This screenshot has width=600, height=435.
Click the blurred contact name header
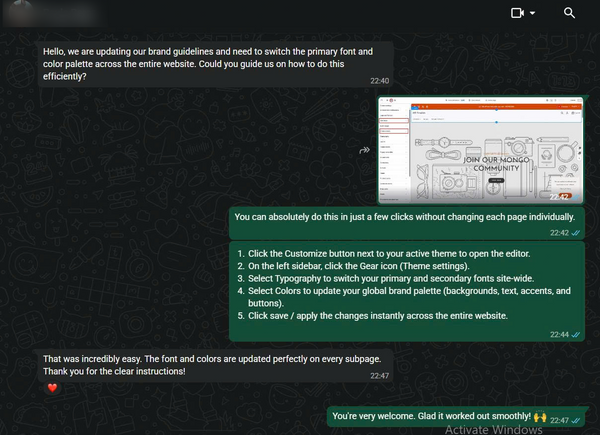click(54, 13)
